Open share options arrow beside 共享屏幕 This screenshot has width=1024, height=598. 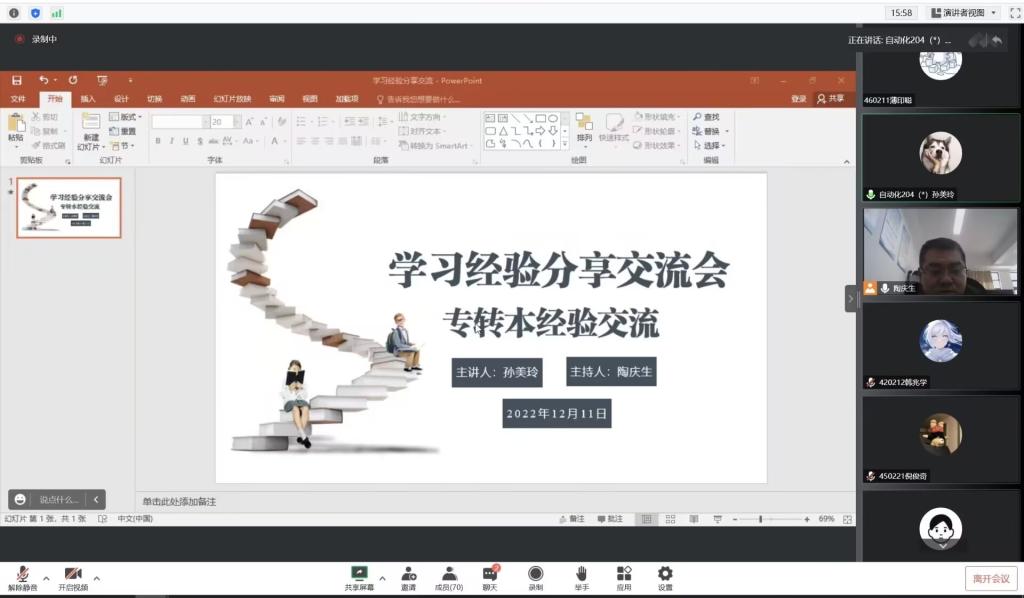382,578
